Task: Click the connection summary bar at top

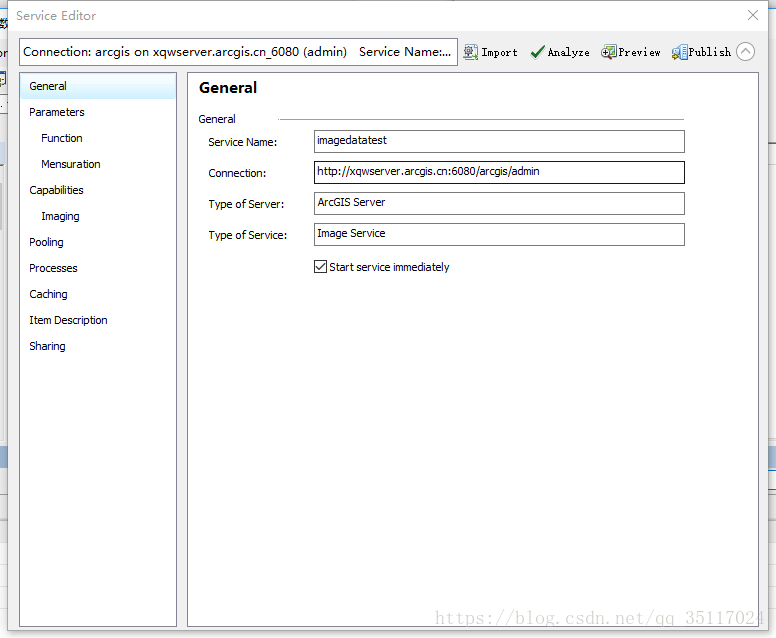Action: coord(238,52)
